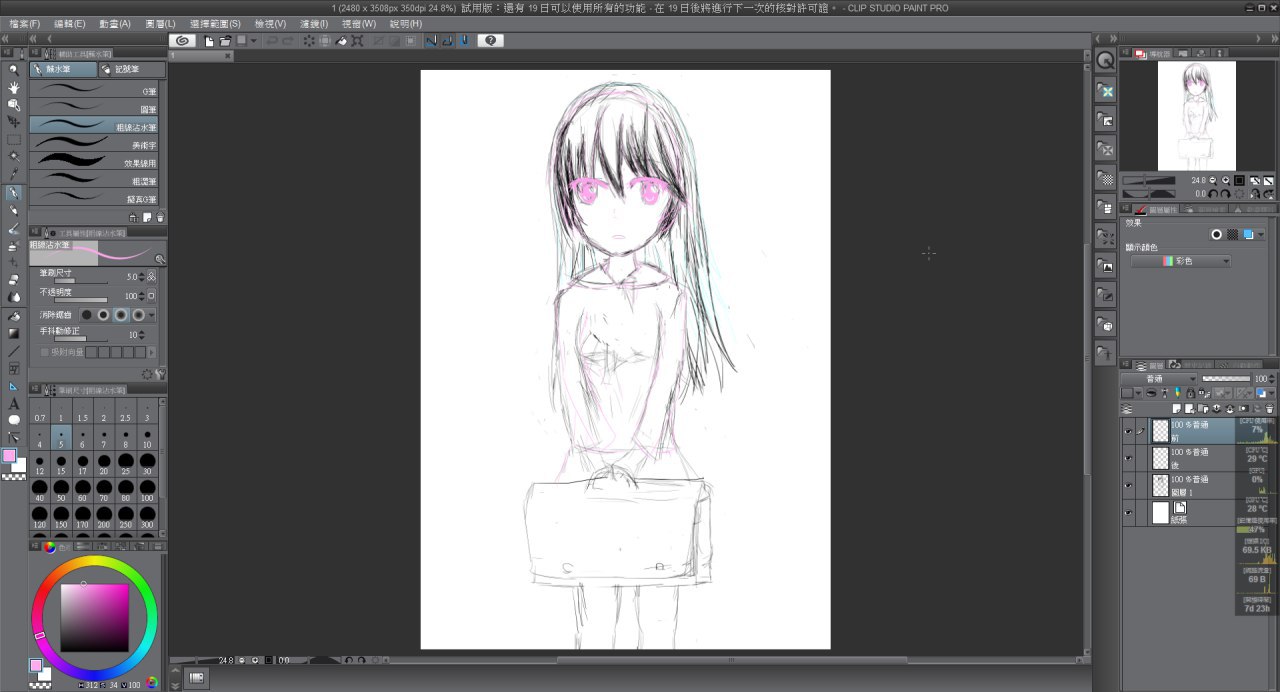Click the pink main color swatch
The height and width of the screenshot is (692, 1280).
pyautogui.click(x=9, y=456)
